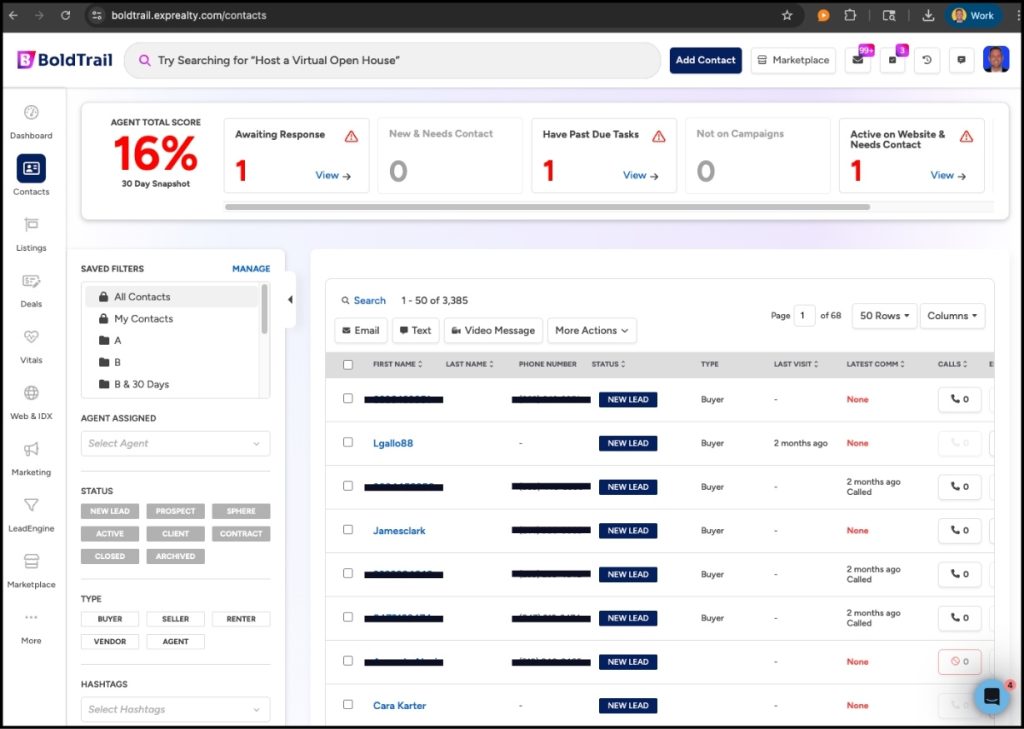Click the Add Contact button
The height and width of the screenshot is (729, 1024).
(x=705, y=60)
